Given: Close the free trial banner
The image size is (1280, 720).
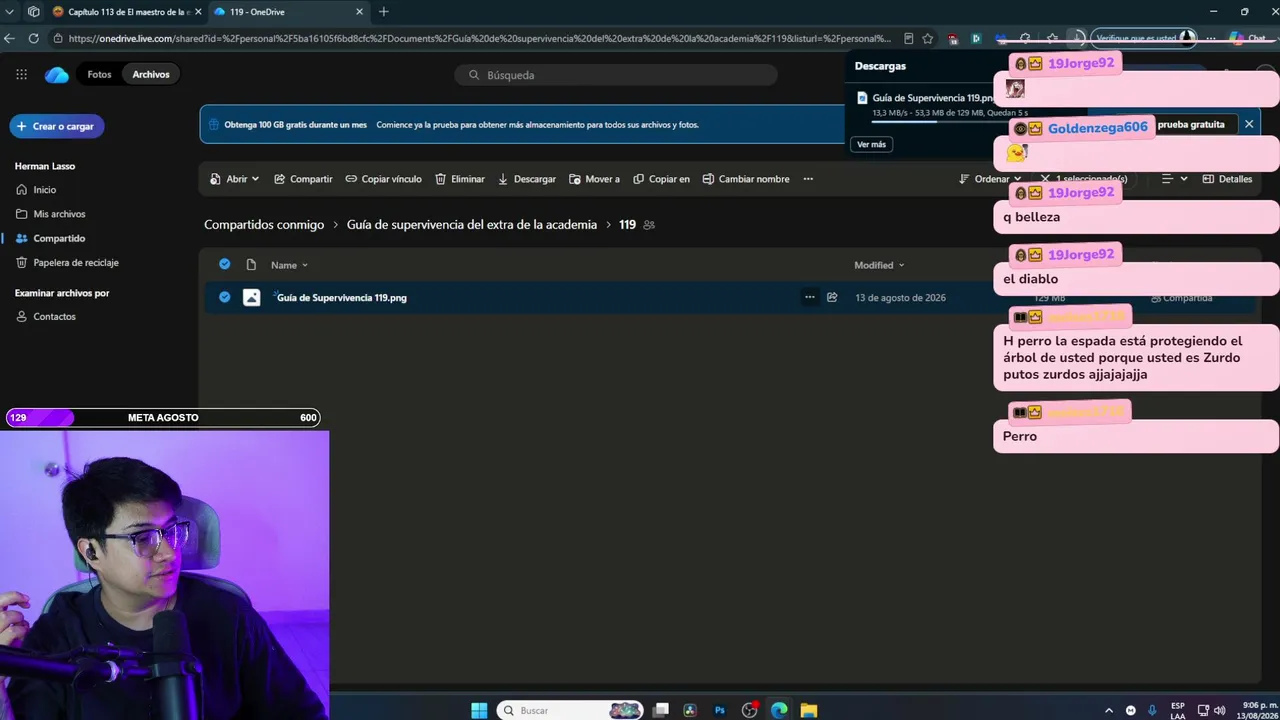Looking at the screenshot, I should click(1248, 124).
